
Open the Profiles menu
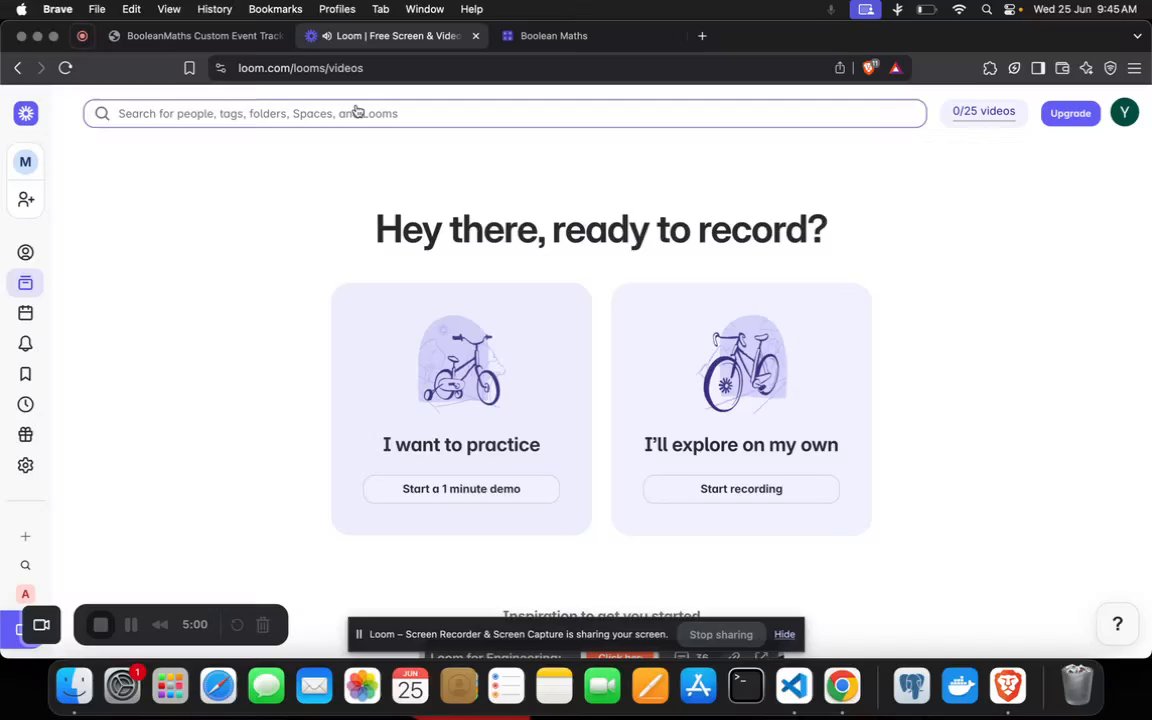(x=337, y=9)
